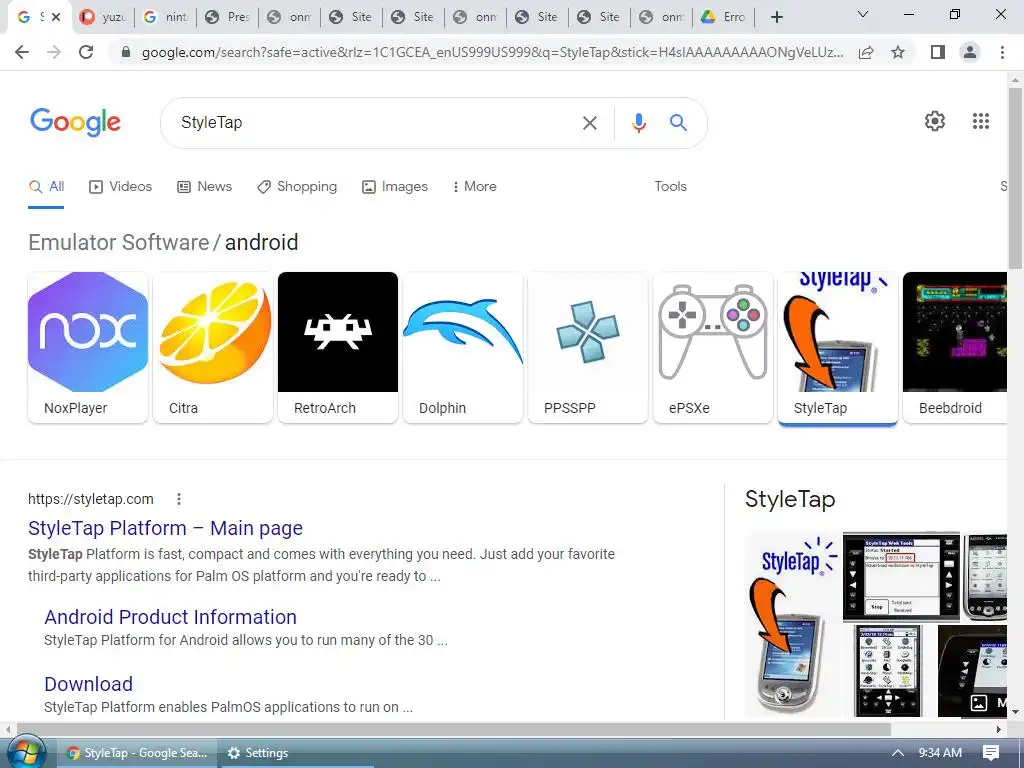Switch to the Erro Google Drive tab
The height and width of the screenshot is (768, 1024).
click(x=724, y=18)
